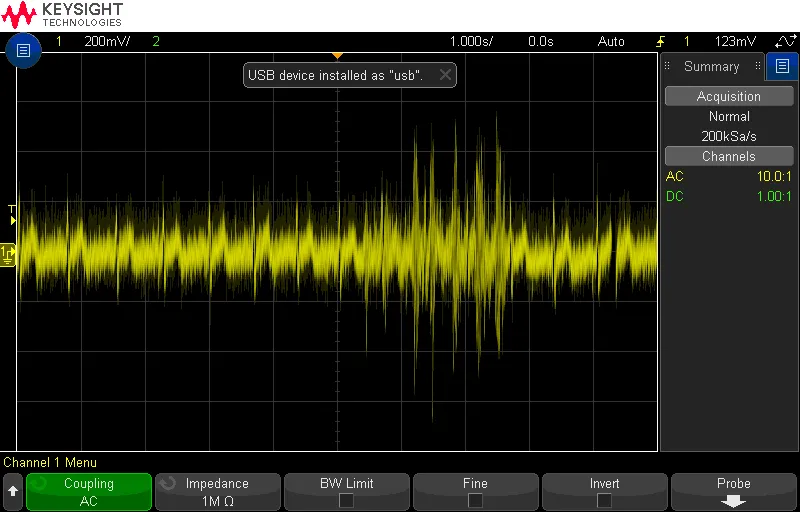Click the Auto trigger mode label

tap(611, 41)
